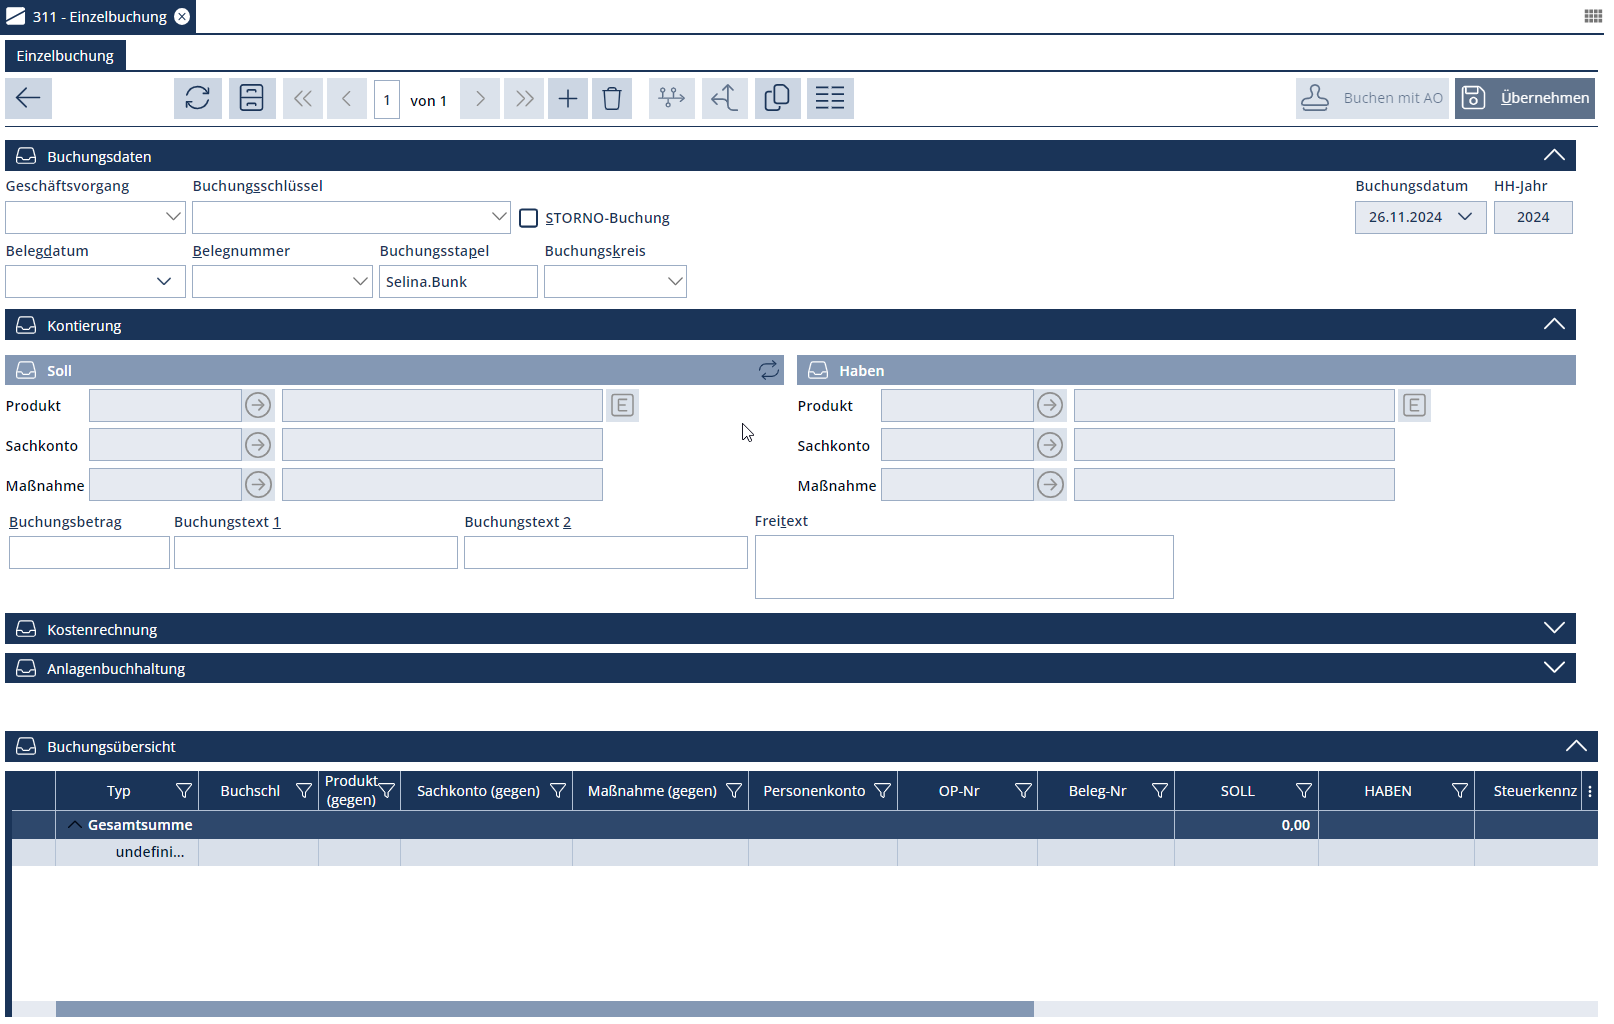The image size is (1614, 1024).
Task: Open the Geschäftsvorgang dropdown
Action: pyautogui.click(x=173, y=217)
